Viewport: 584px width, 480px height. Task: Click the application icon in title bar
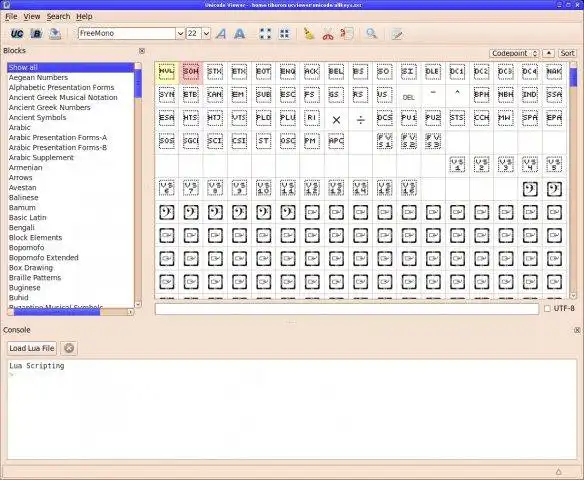click(6, 4)
